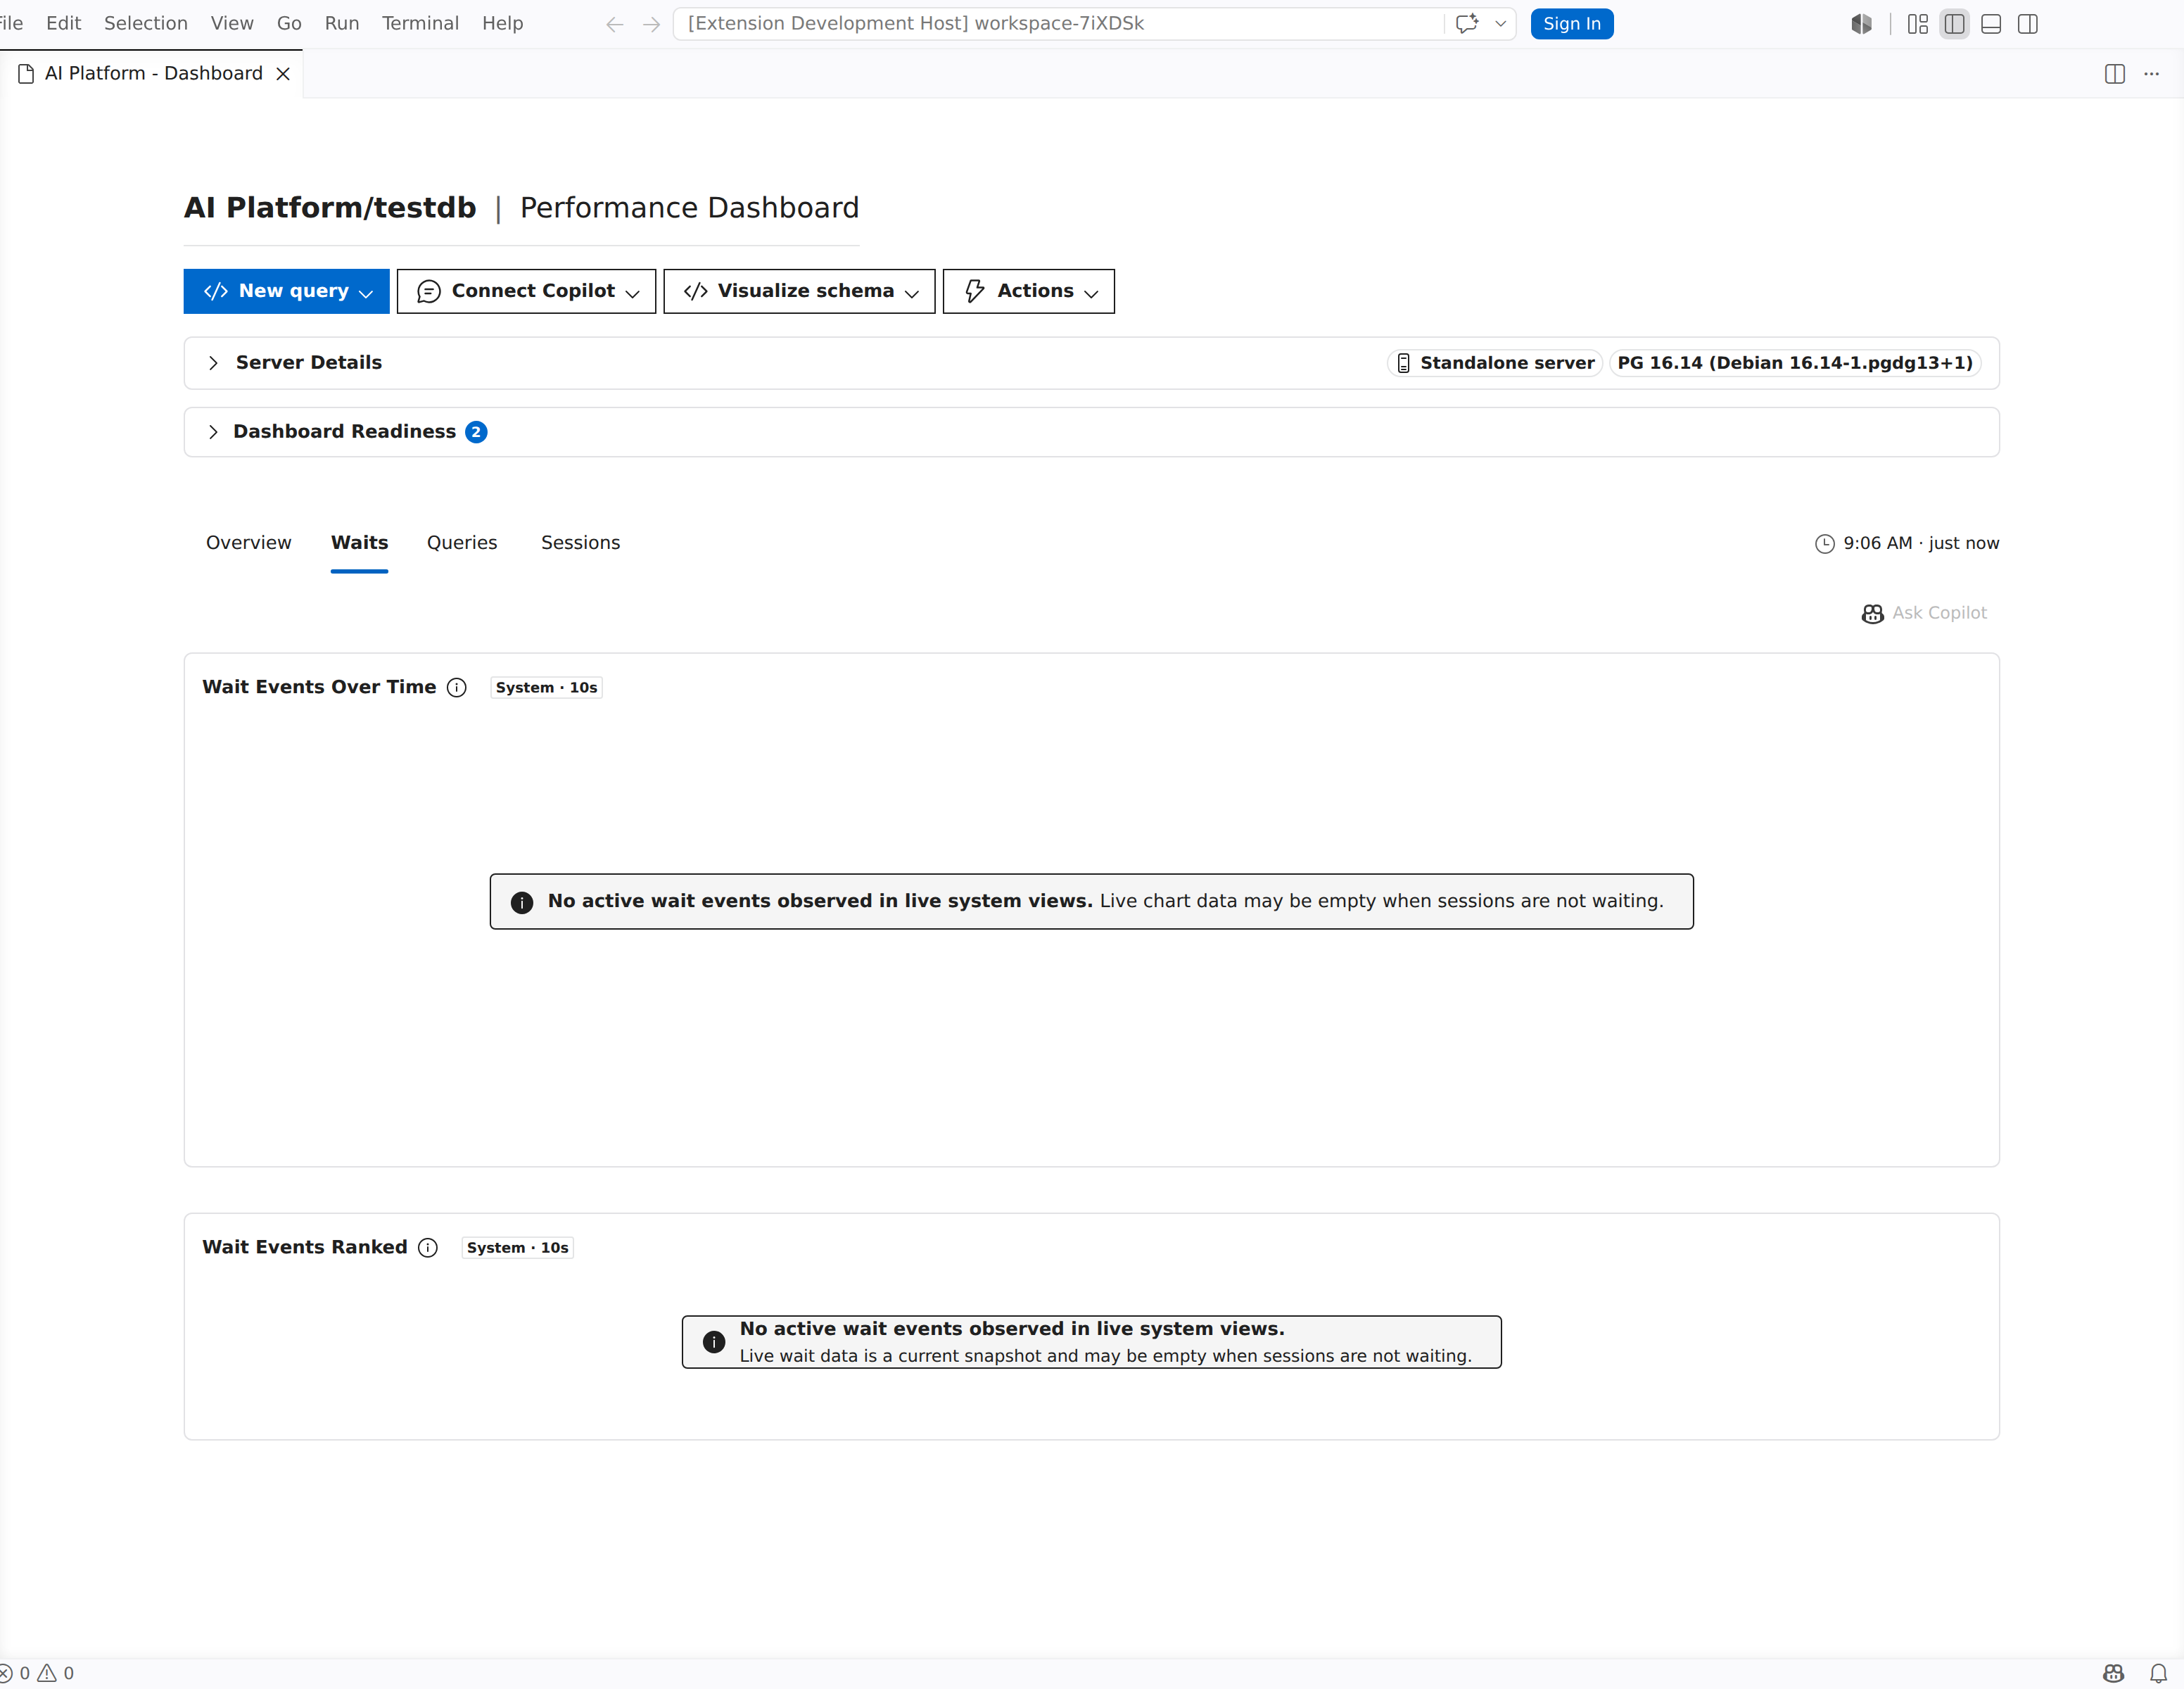This screenshot has width=2184, height=1689.
Task: Open the Selection menu
Action: (x=146, y=24)
